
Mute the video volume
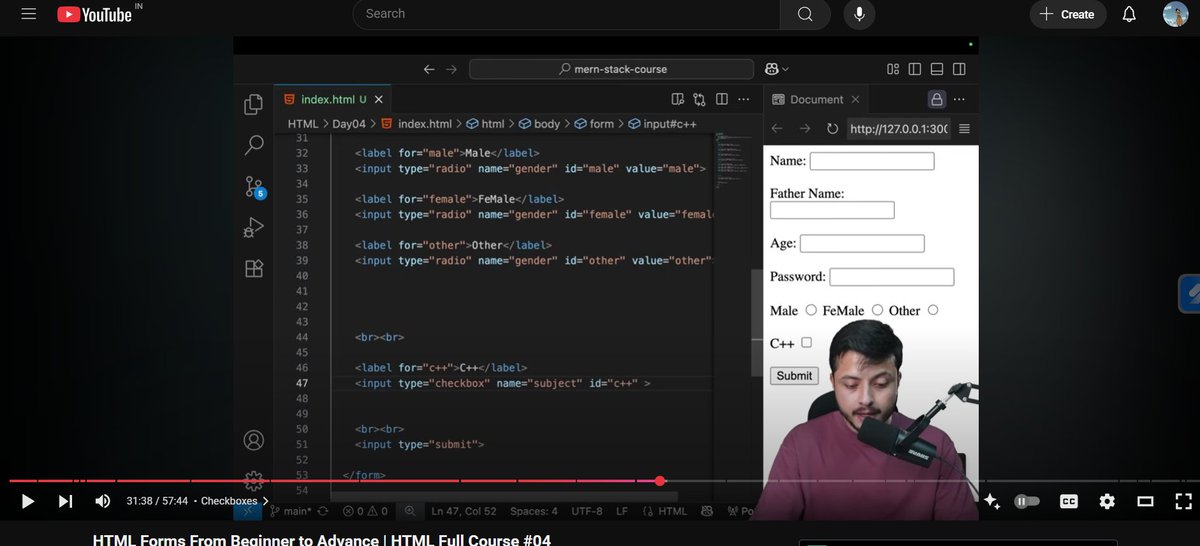pos(102,501)
